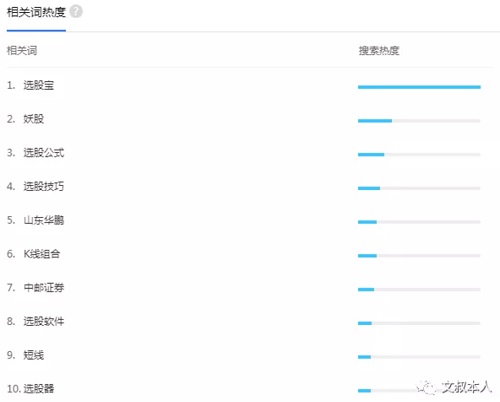Open the 选股器 entry
Image resolution: width=500 pixels, height=402 pixels.
[x=39, y=389]
